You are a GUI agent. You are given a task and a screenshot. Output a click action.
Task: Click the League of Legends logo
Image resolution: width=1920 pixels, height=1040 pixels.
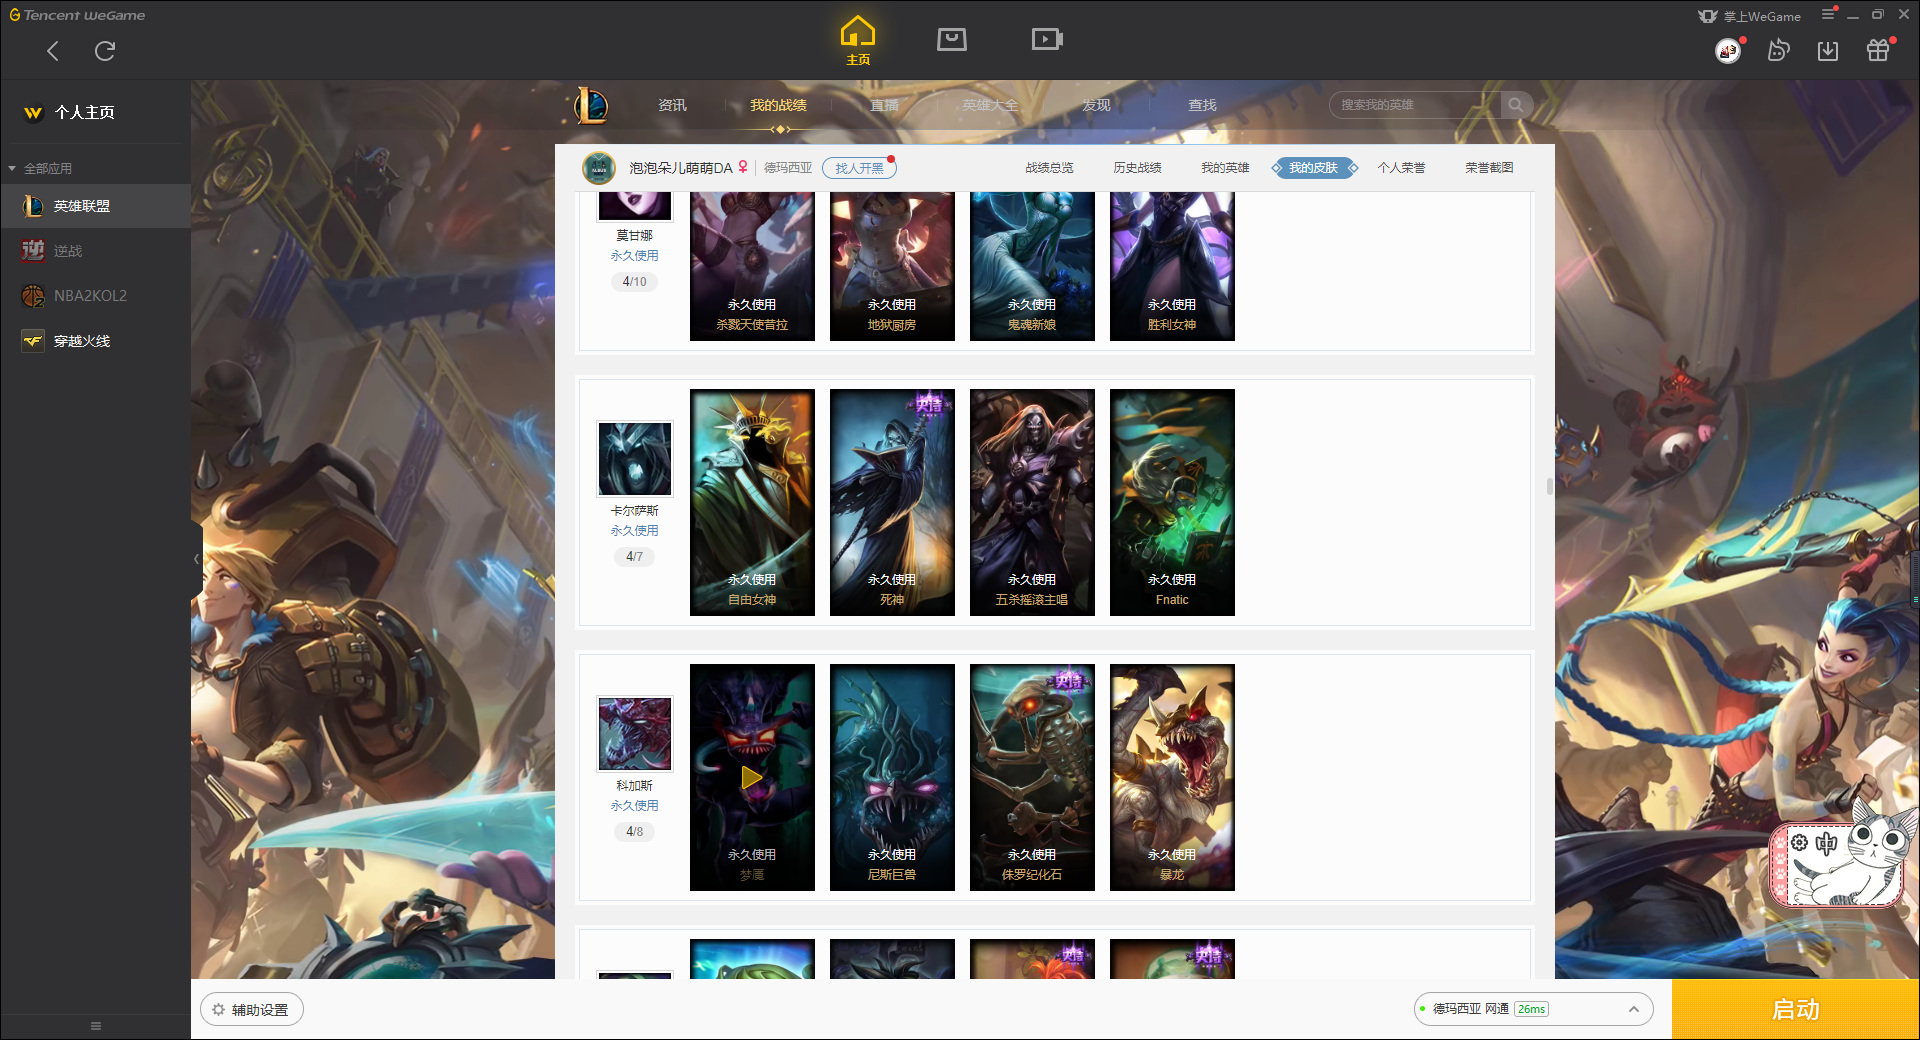pyautogui.click(x=591, y=105)
